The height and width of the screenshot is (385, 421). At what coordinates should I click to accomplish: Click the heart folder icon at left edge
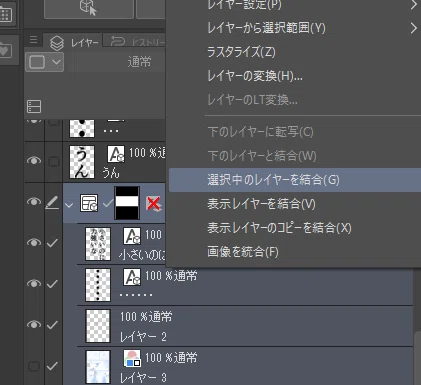[6, 50]
